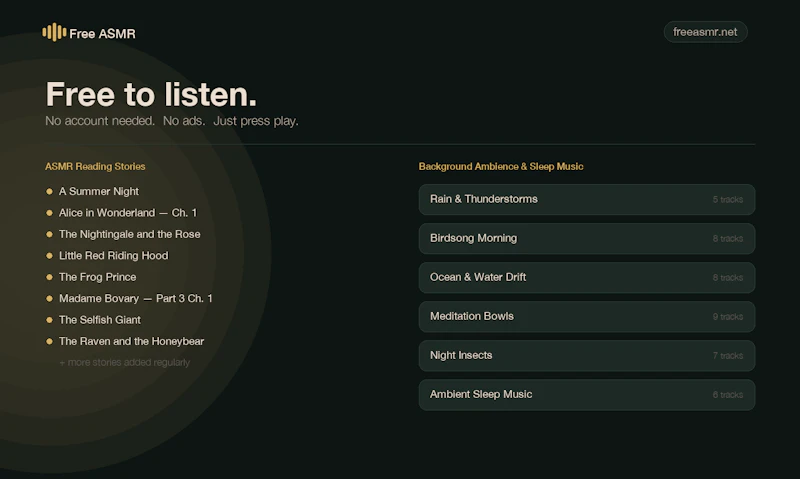800x479 pixels.
Task: Click the ASMR Reading Stories heading
Action: (95, 166)
